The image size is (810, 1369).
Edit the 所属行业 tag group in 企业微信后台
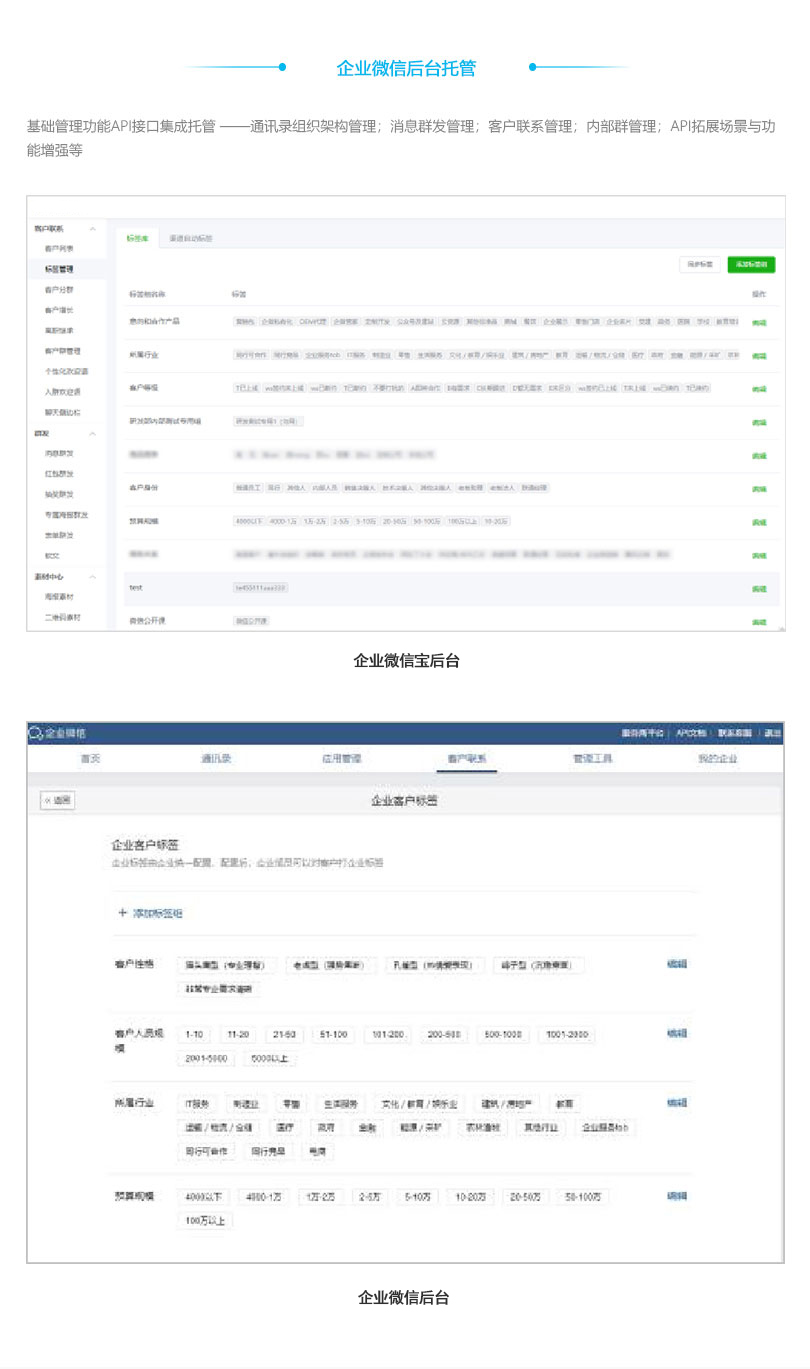[x=677, y=1103]
